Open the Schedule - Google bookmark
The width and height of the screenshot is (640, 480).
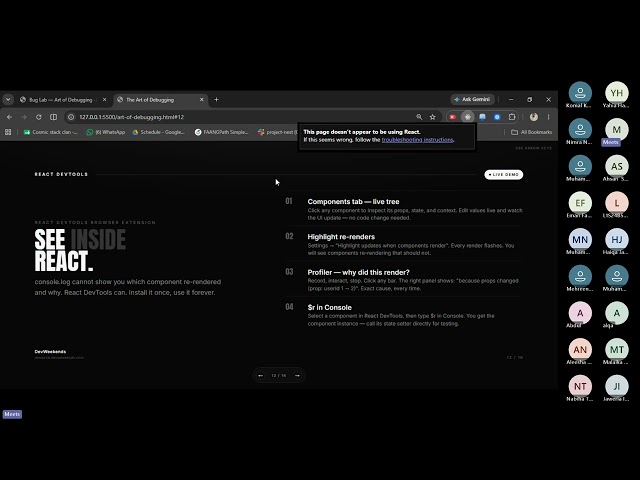[159, 132]
